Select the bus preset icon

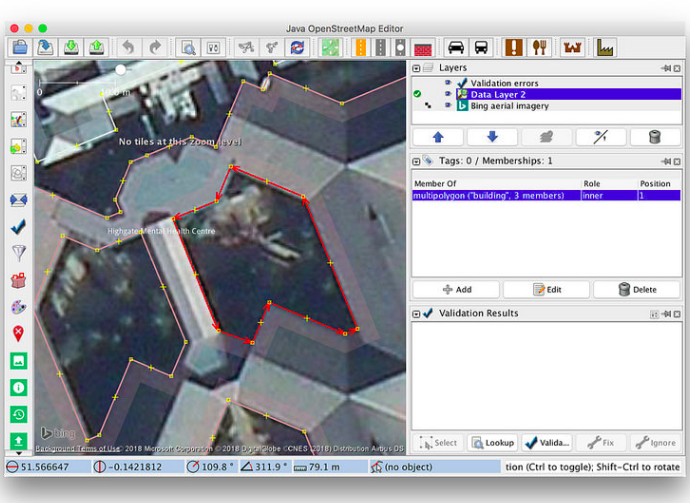pos(481,47)
